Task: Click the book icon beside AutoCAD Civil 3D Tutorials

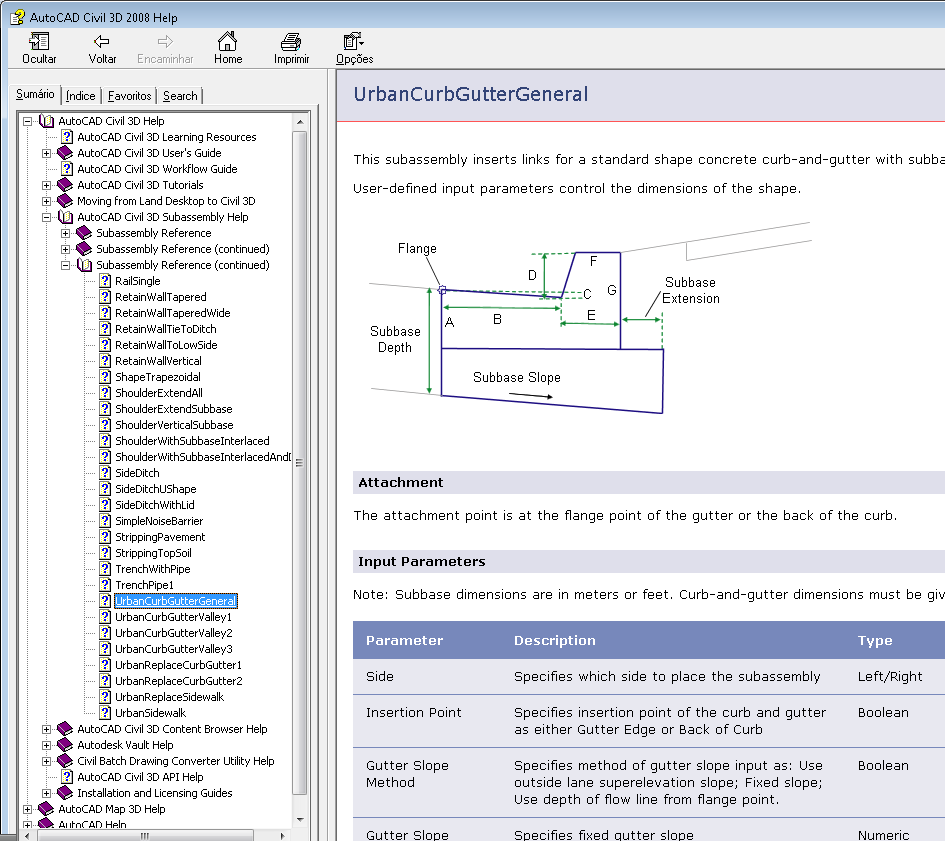Action: click(64, 184)
